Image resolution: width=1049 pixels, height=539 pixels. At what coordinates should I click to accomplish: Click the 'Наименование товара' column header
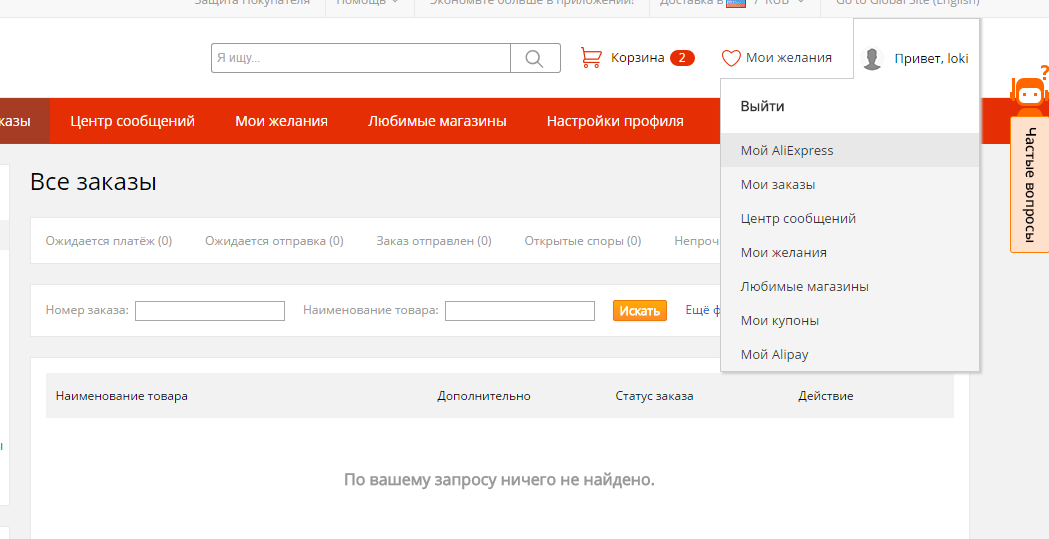[x=122, y=396]
